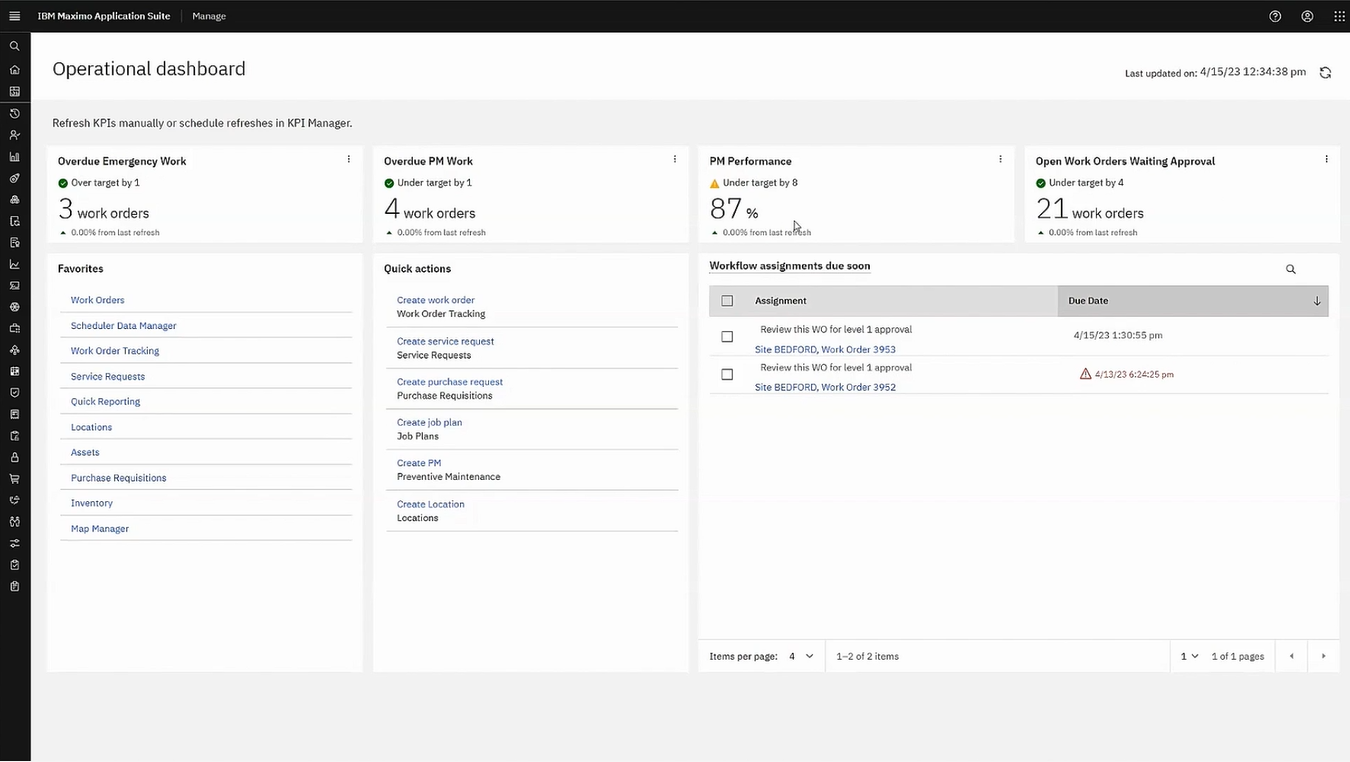The image size is (1350, 762).
Task: Open Overdue Emergency Work card overflow menu
Action: coord(348,159)
